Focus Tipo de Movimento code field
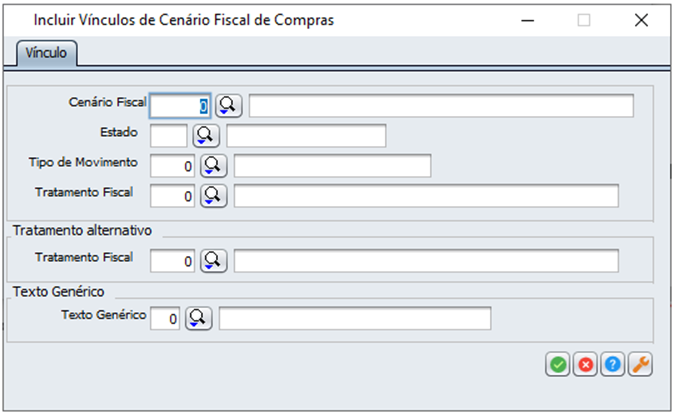 point(173,165)
